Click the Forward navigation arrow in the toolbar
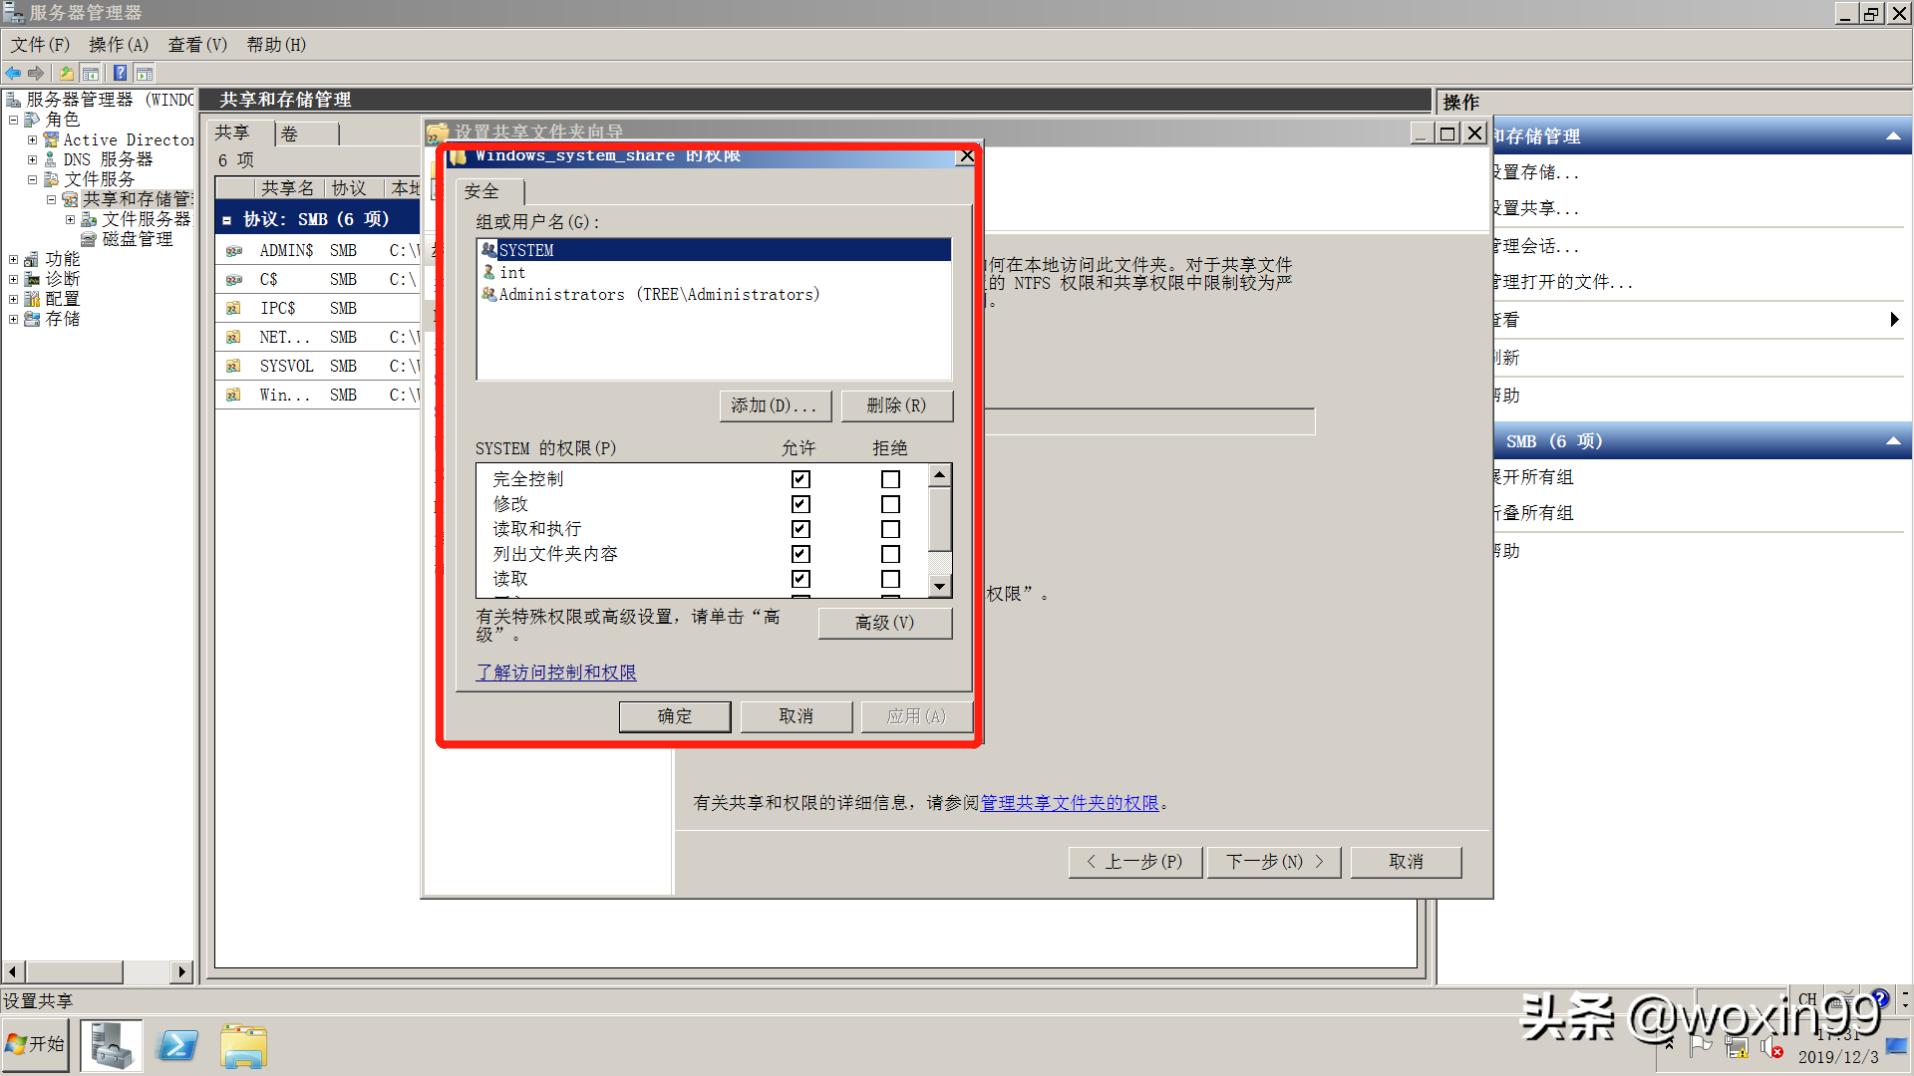 pos(36,72)
